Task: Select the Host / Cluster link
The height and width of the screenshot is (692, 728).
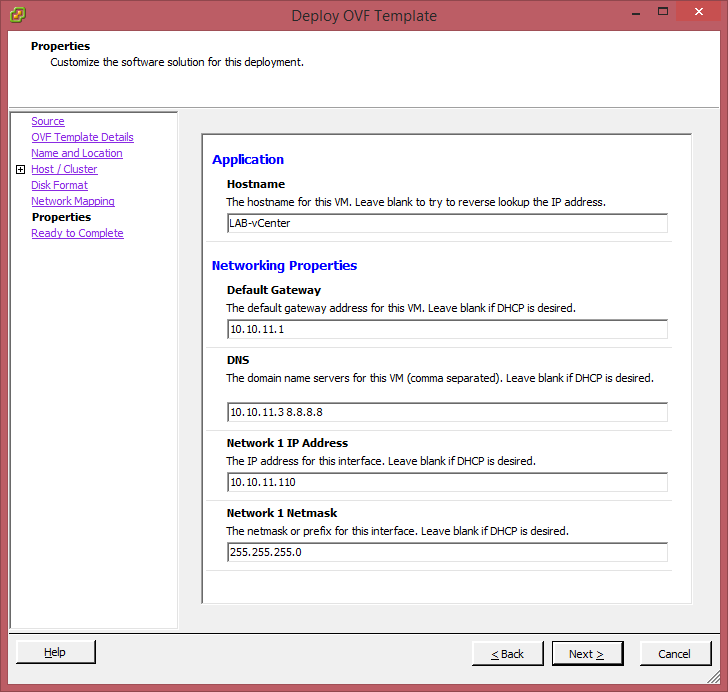Action: [x=64, y=169]
